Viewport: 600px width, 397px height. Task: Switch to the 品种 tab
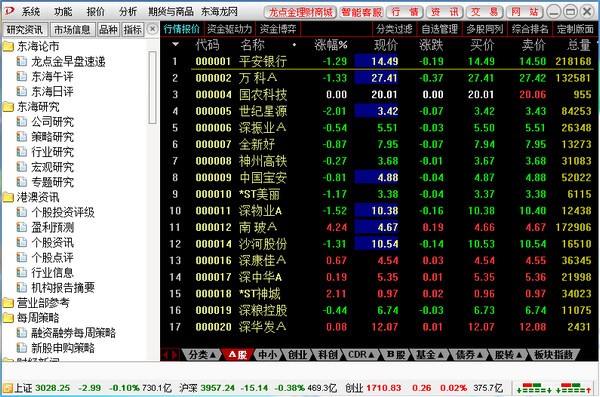click(108, 29)
